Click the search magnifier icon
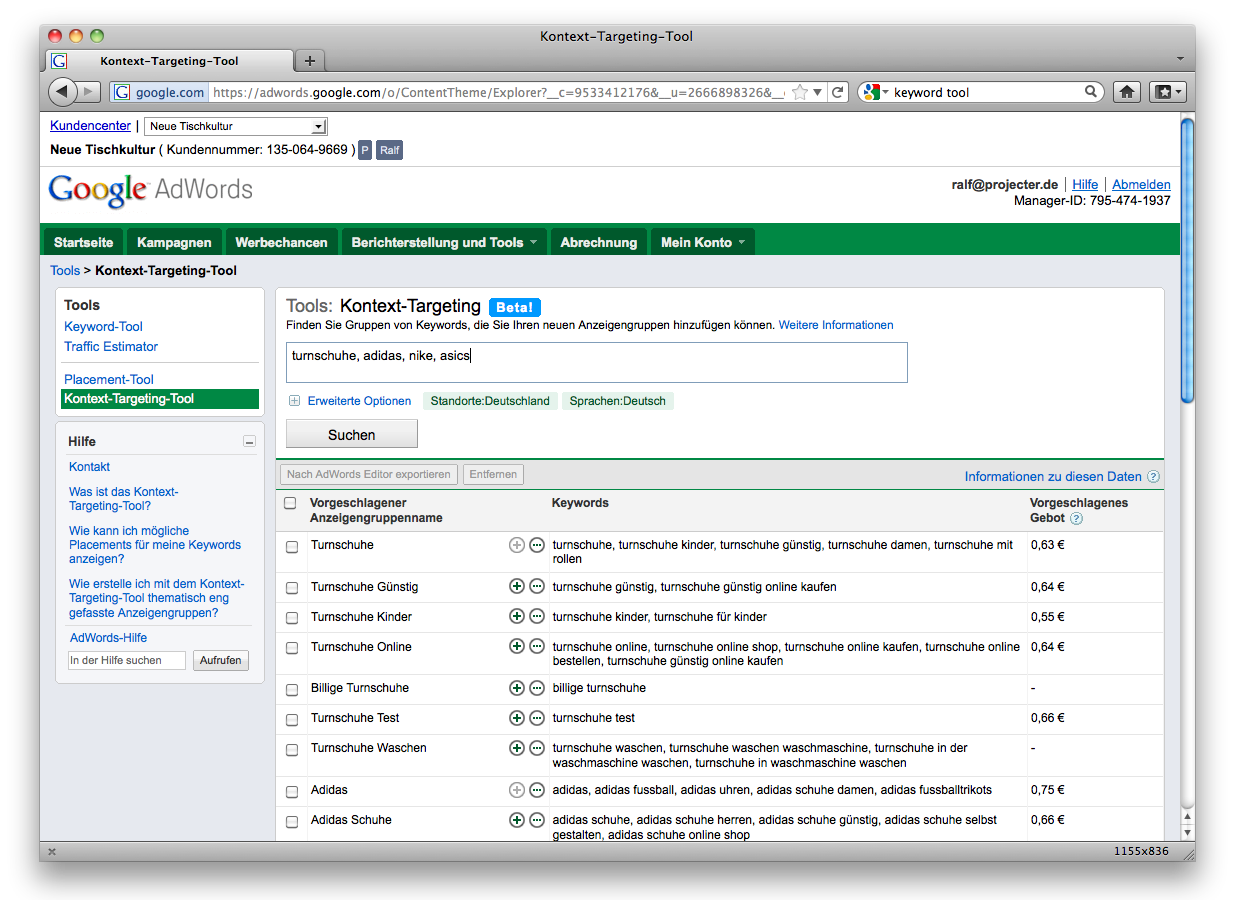The width and height of the screenshot is (1235, 900). (x=1091, y=92)
